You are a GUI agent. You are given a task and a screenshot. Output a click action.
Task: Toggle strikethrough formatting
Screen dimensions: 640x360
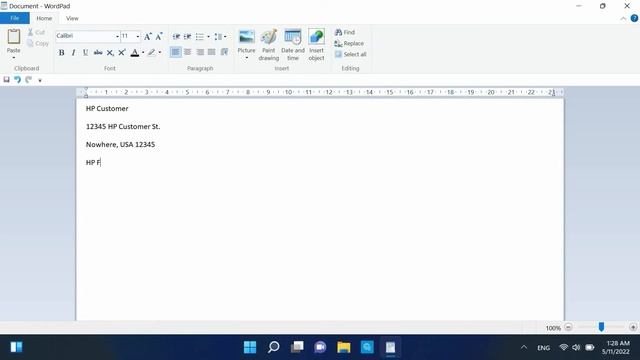(98, 53)
